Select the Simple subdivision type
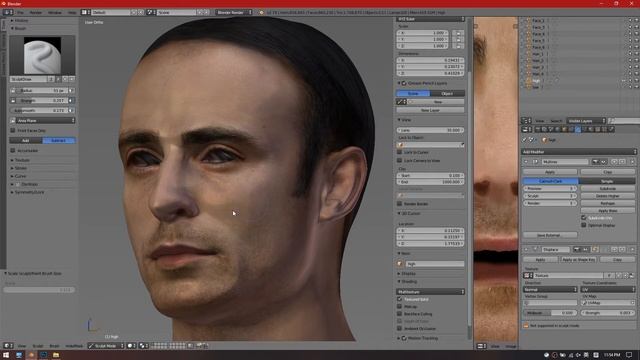 click(x=607, y=181)
